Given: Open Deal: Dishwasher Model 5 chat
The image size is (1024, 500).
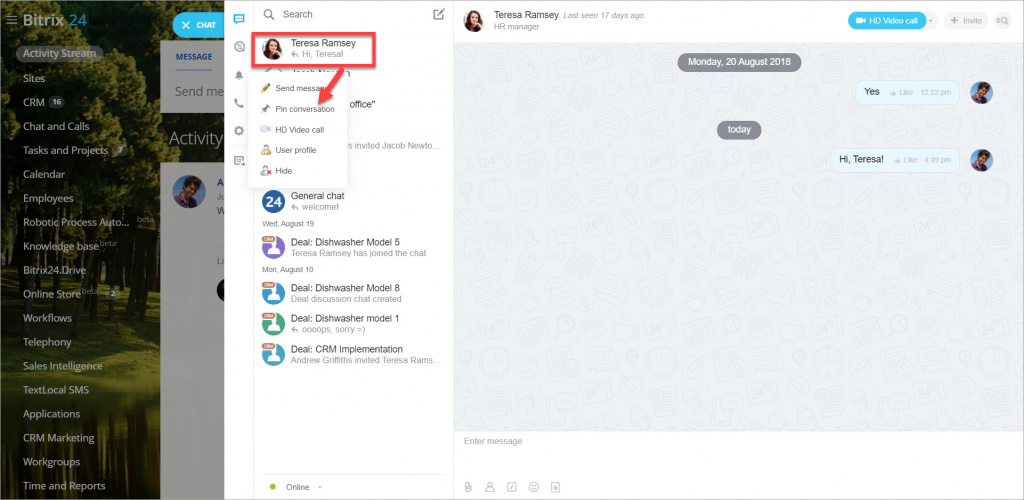Looking at the screenshot, I should pos(353,247).
